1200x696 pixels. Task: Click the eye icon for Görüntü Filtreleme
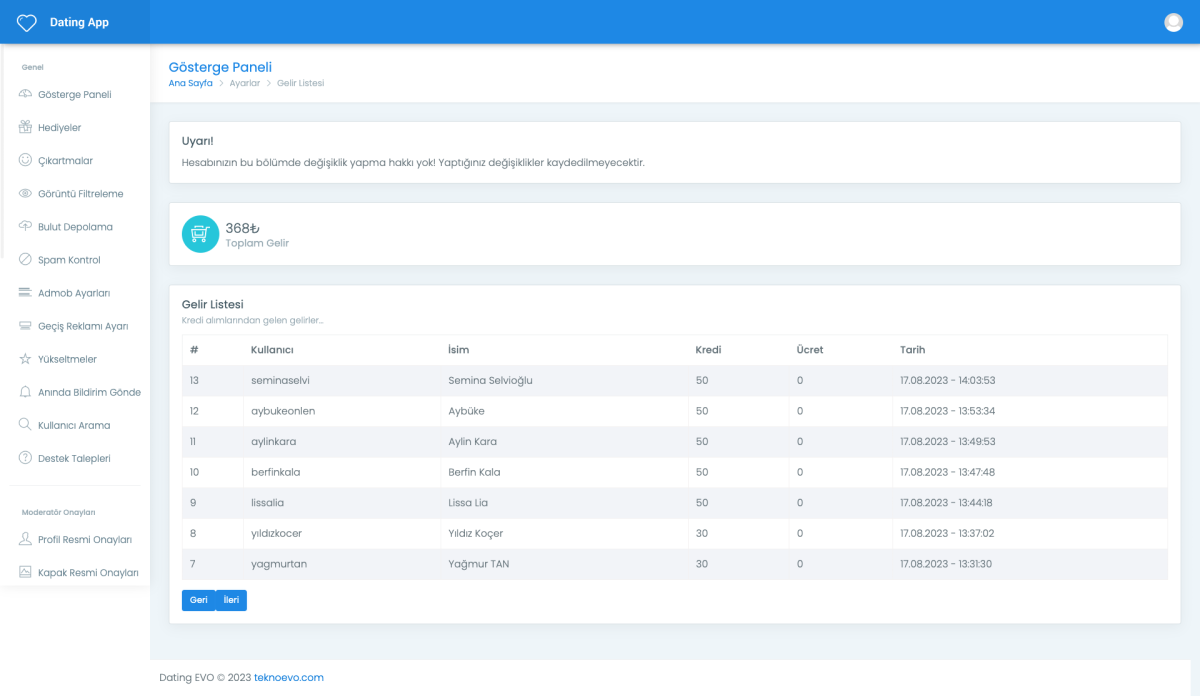(x=26, y=193)
